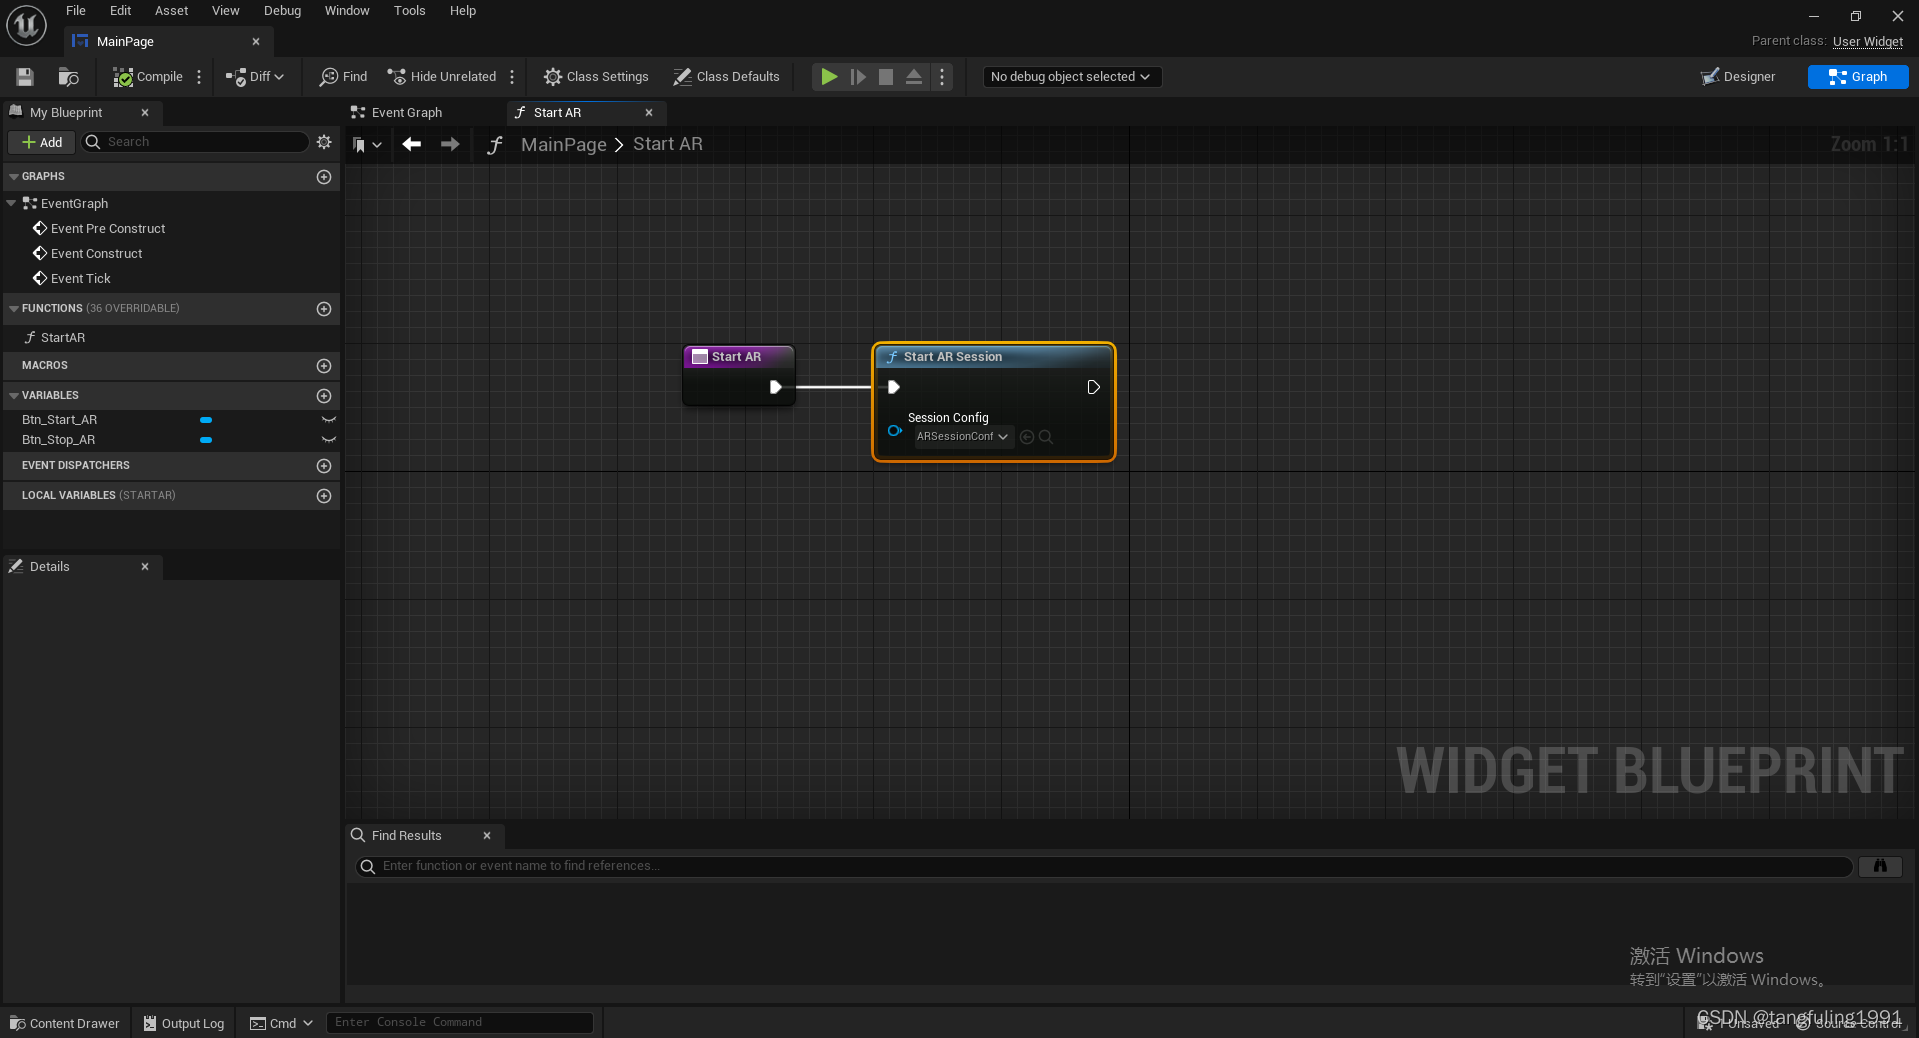Switch to Designer mode

pos(1738,77)
